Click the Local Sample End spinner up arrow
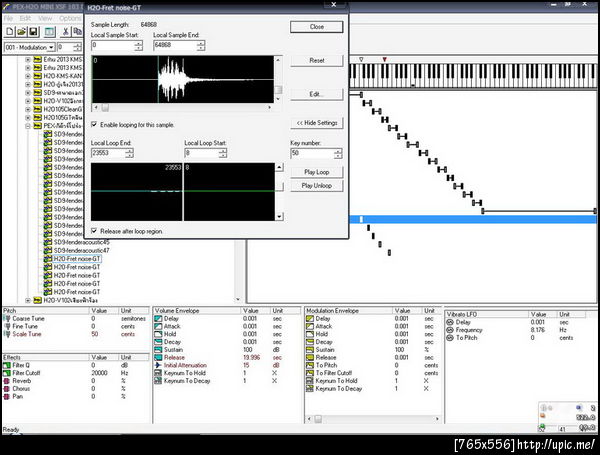This screenshot has height=455, width=600. 201,43
